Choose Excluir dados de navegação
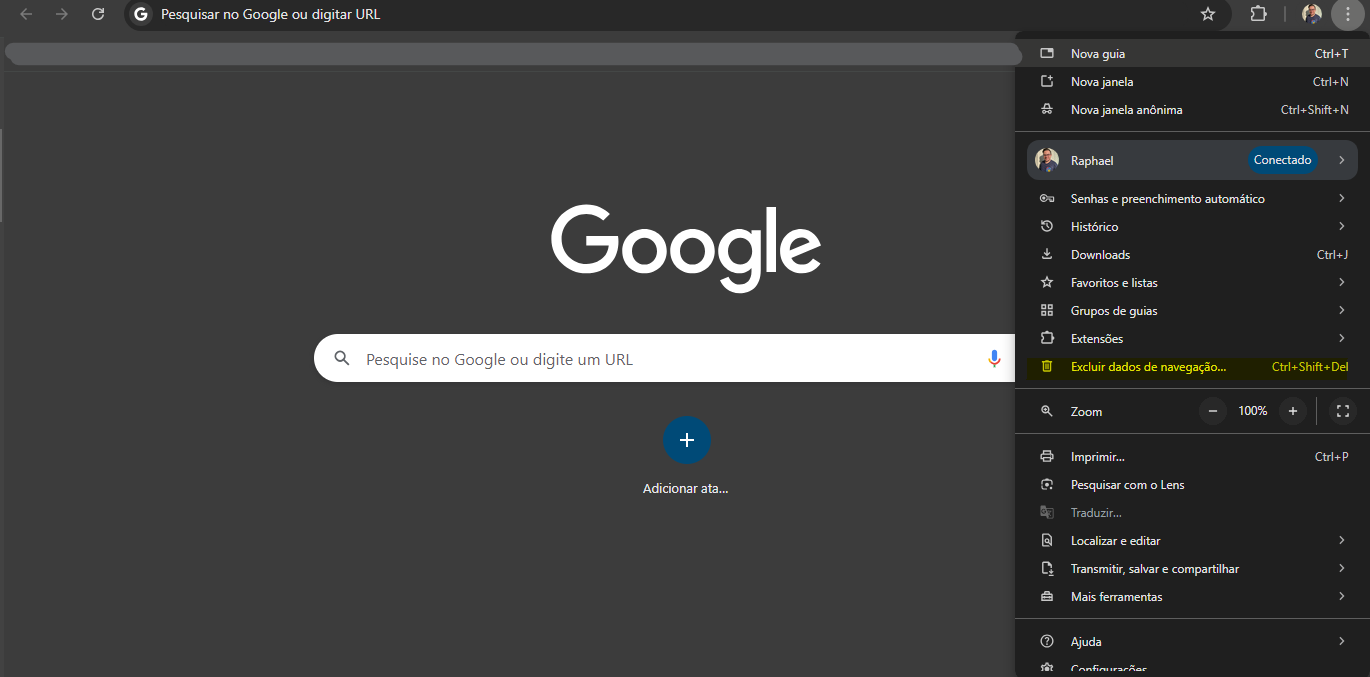Screen dimensions: 1370x677 coord(1148,367)
